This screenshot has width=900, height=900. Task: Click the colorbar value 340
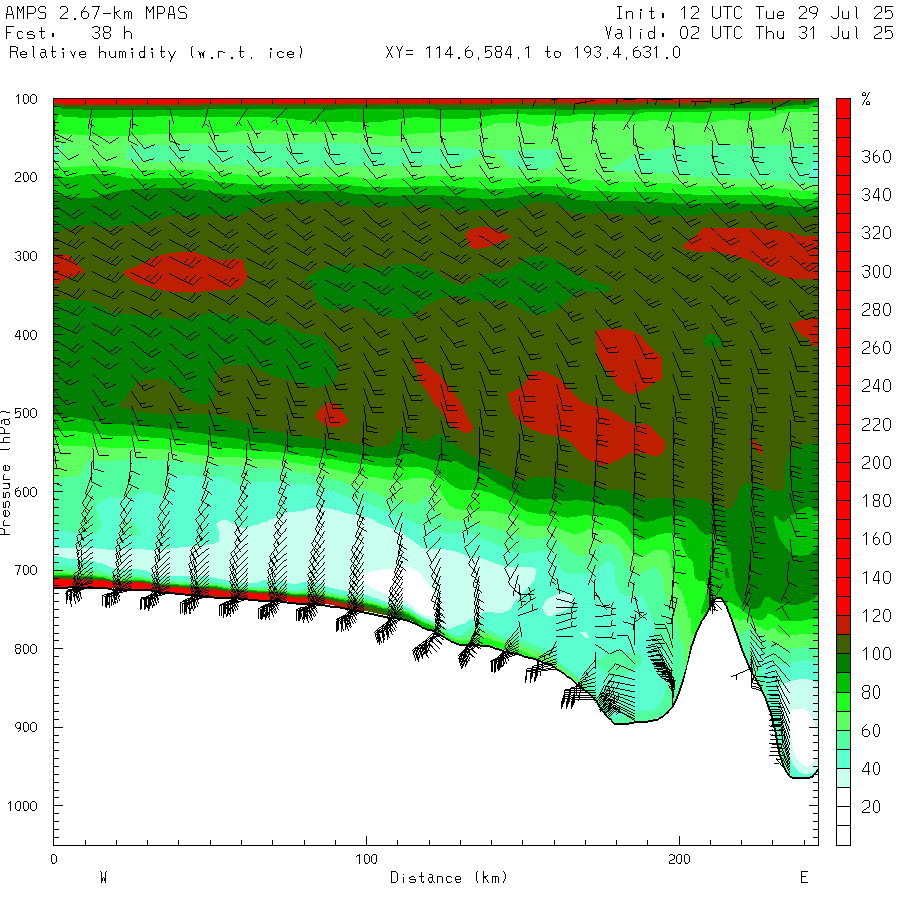pyautogui.click(x=876, y=195)
